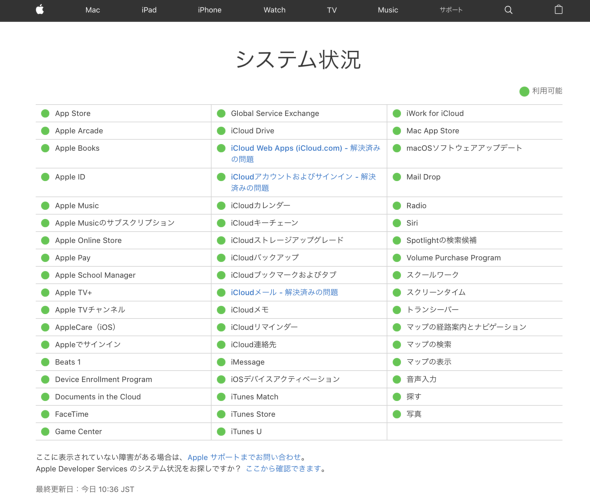Screen dimensions: 590x503
Task: Click green dot beside iTunes Store
Action: pos(221,414)
